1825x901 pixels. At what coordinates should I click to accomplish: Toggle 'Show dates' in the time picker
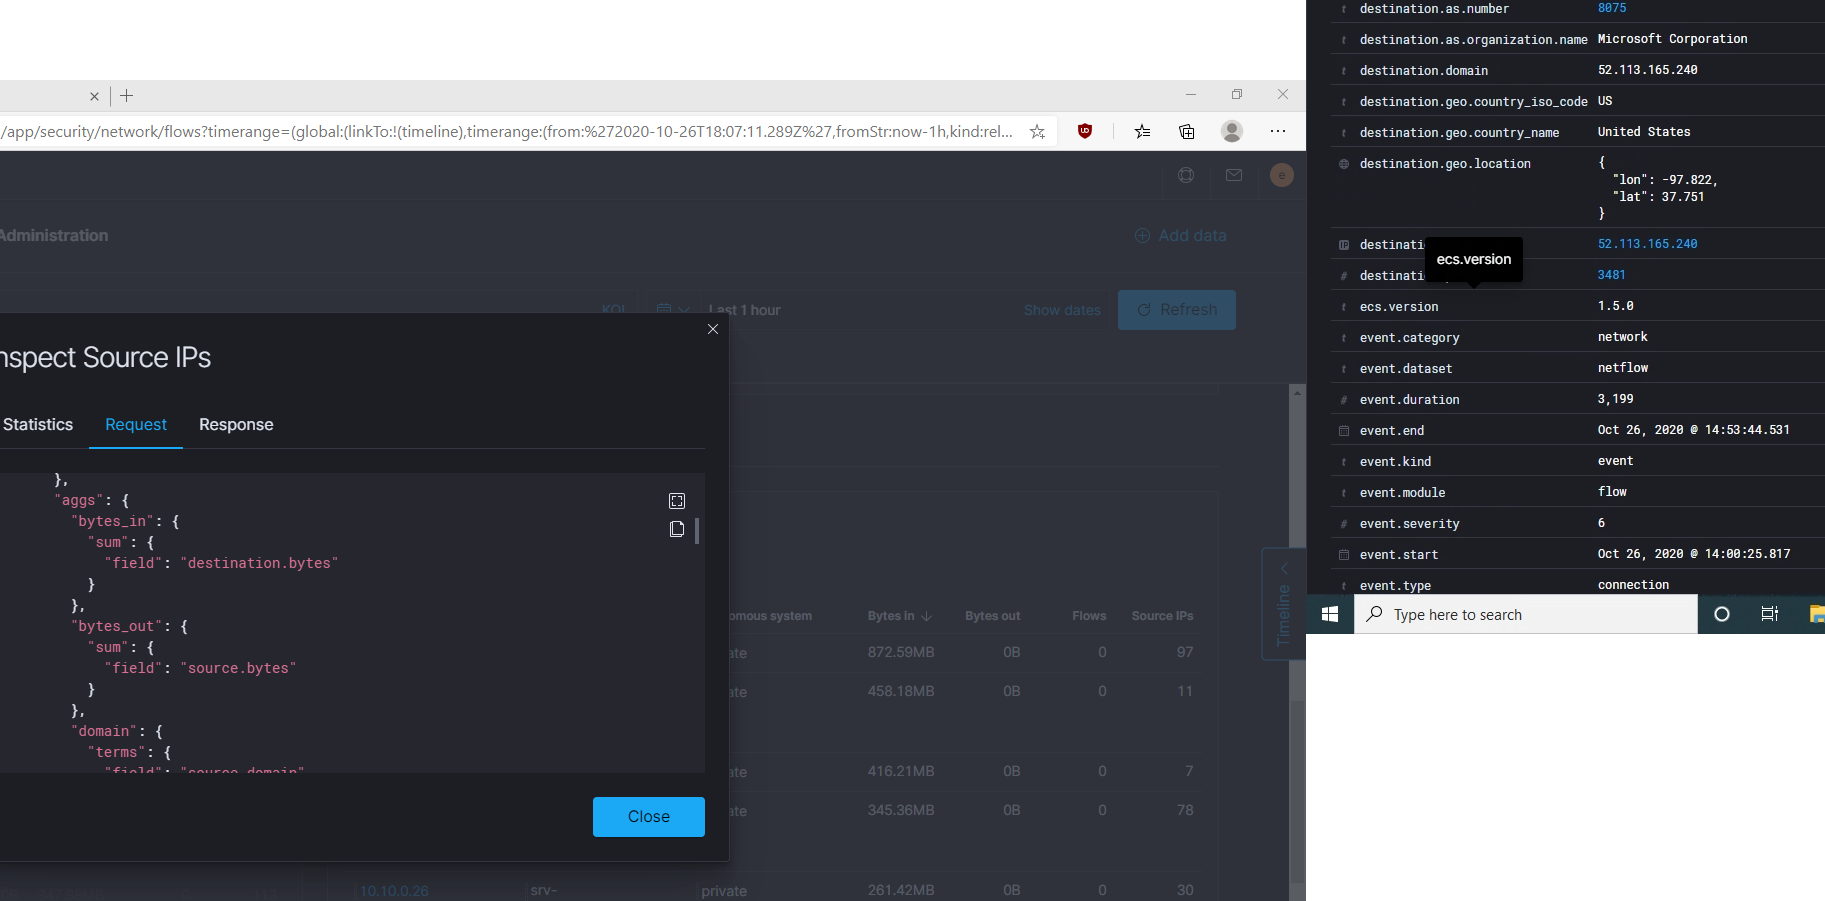pyautogui.click(x=1062, y=310)
